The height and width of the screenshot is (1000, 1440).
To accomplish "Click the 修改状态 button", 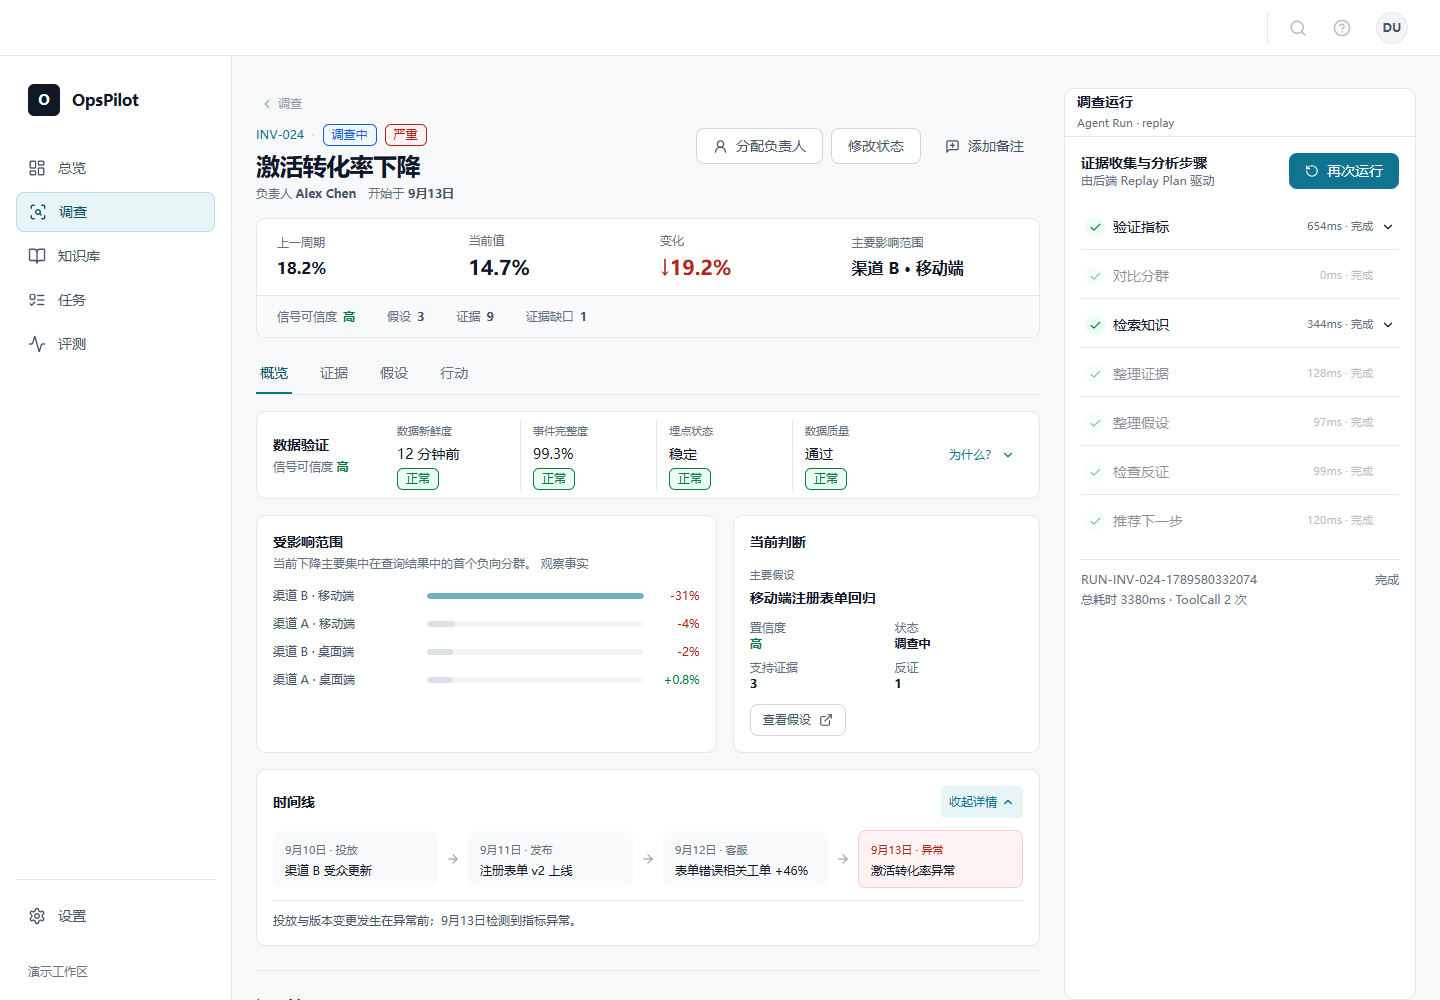I will point(876,146).
